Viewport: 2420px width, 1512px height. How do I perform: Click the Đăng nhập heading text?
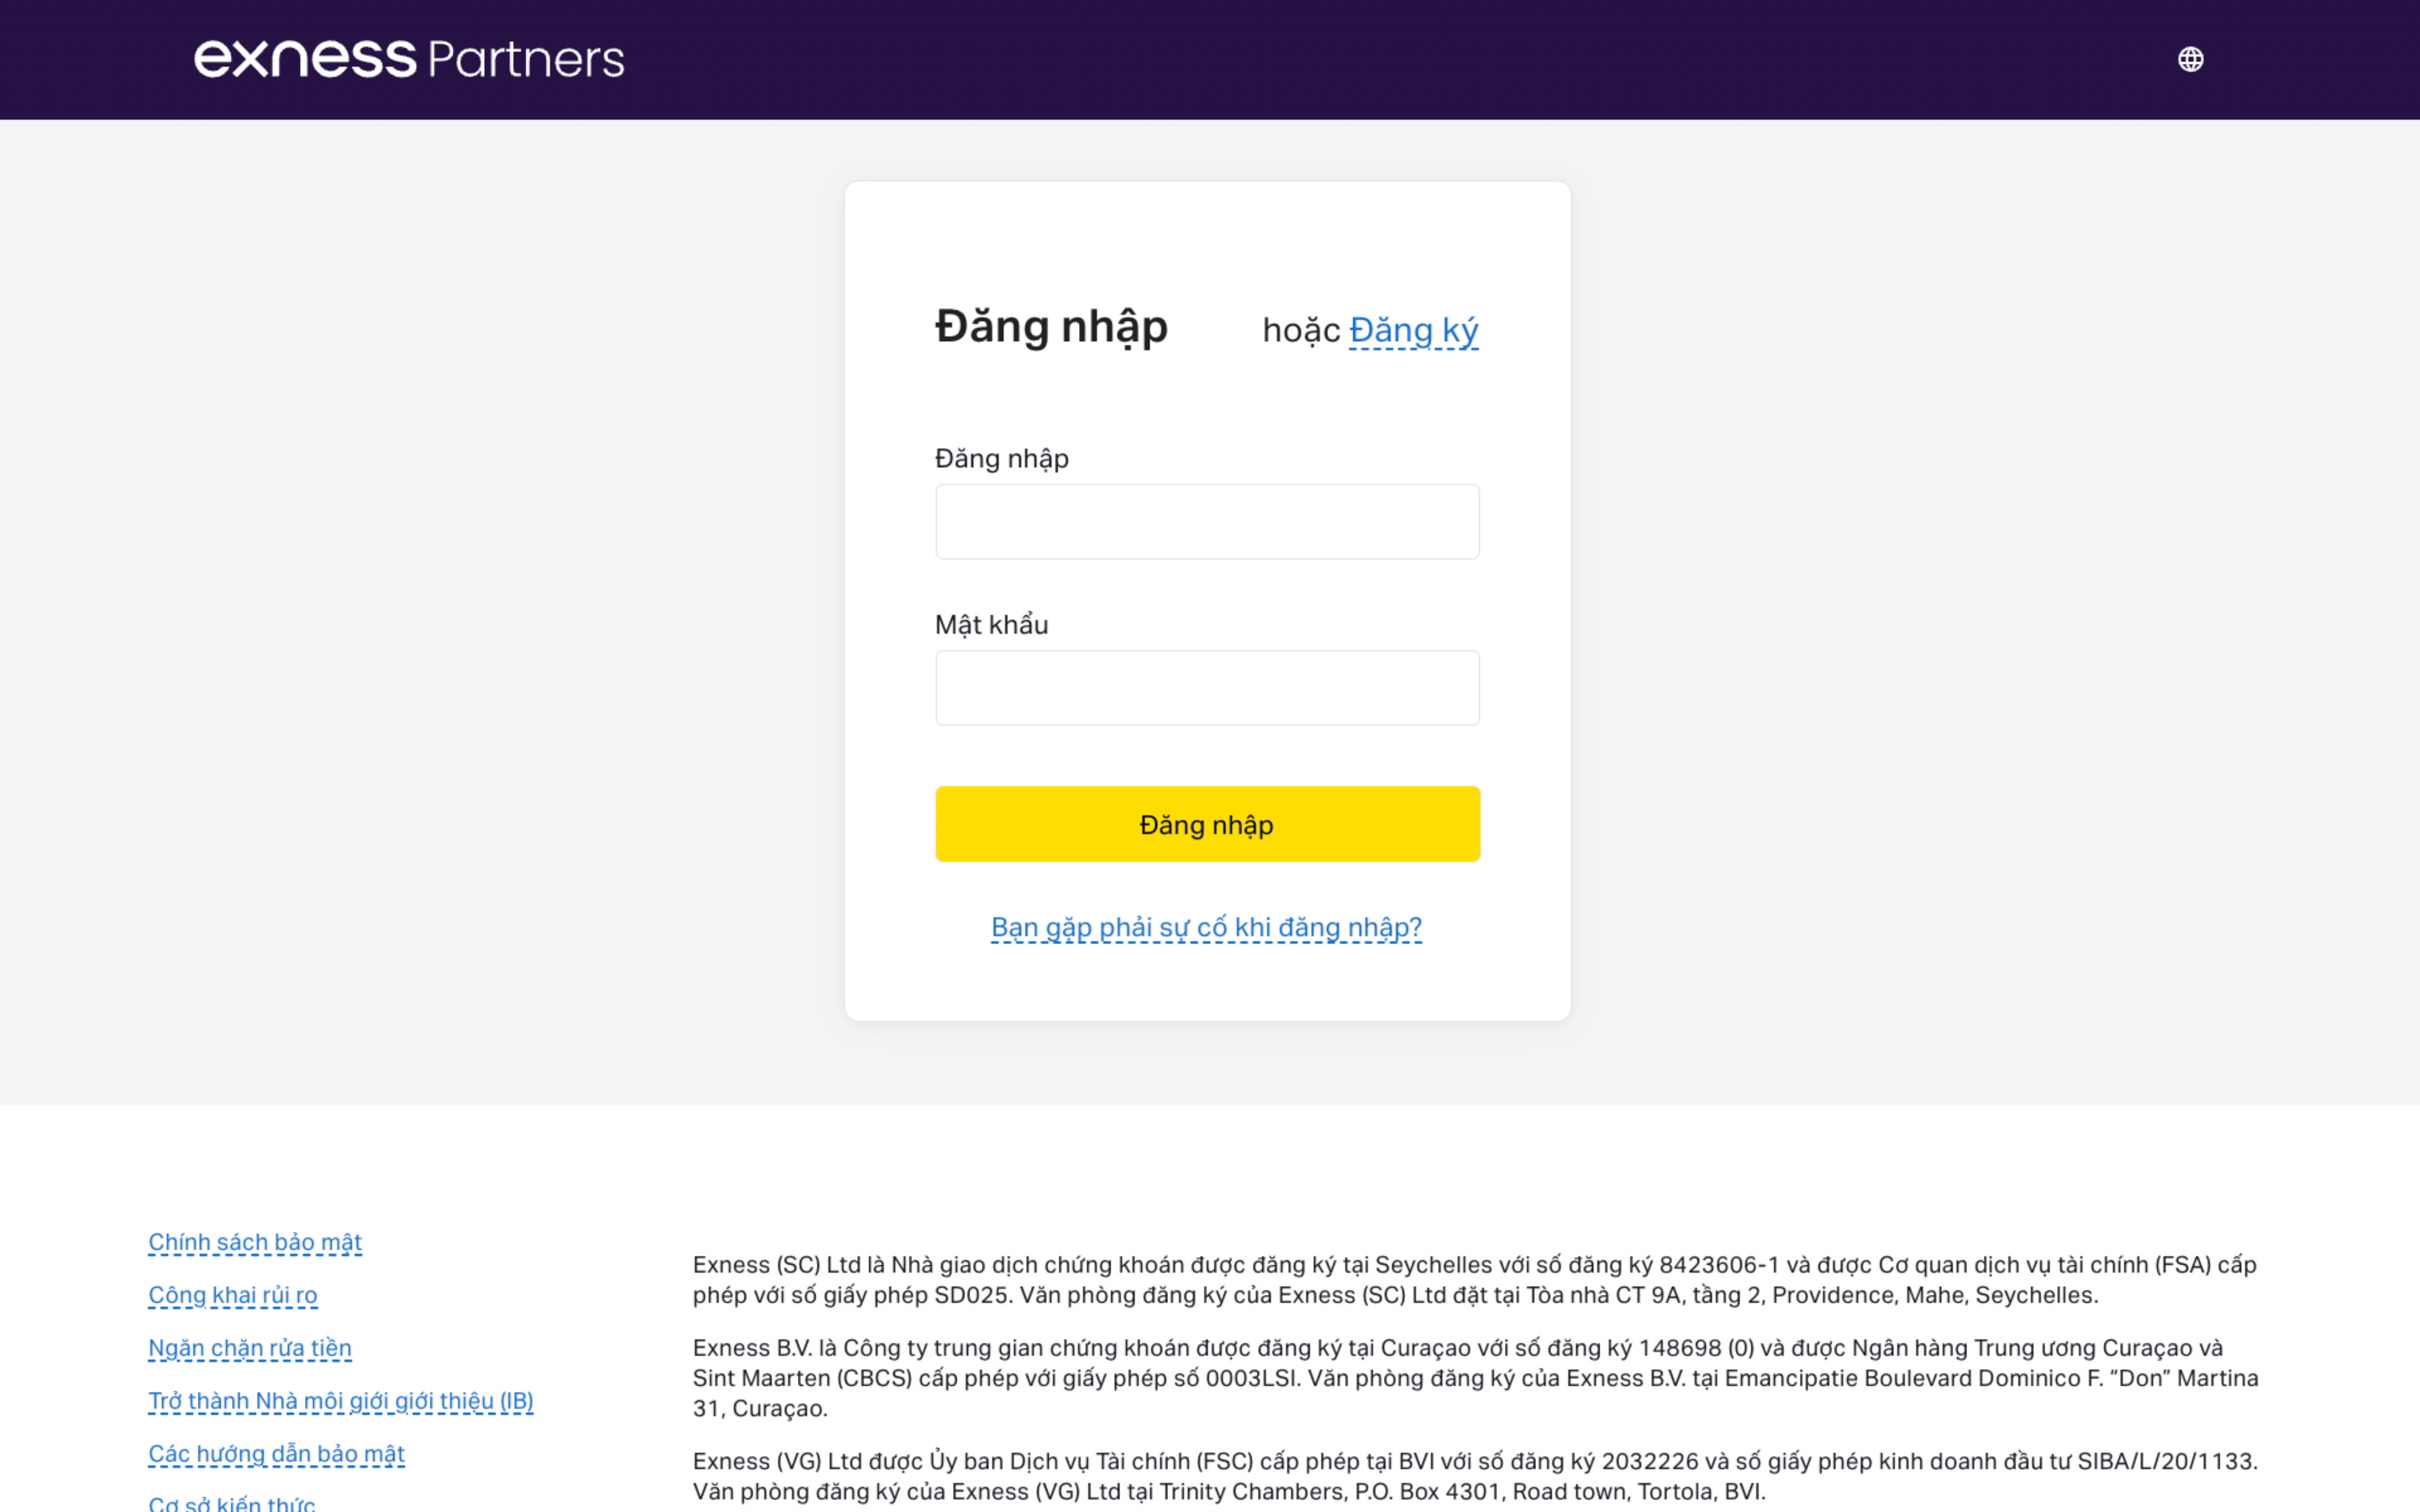pyautogui.click(x=1051, y=328)
